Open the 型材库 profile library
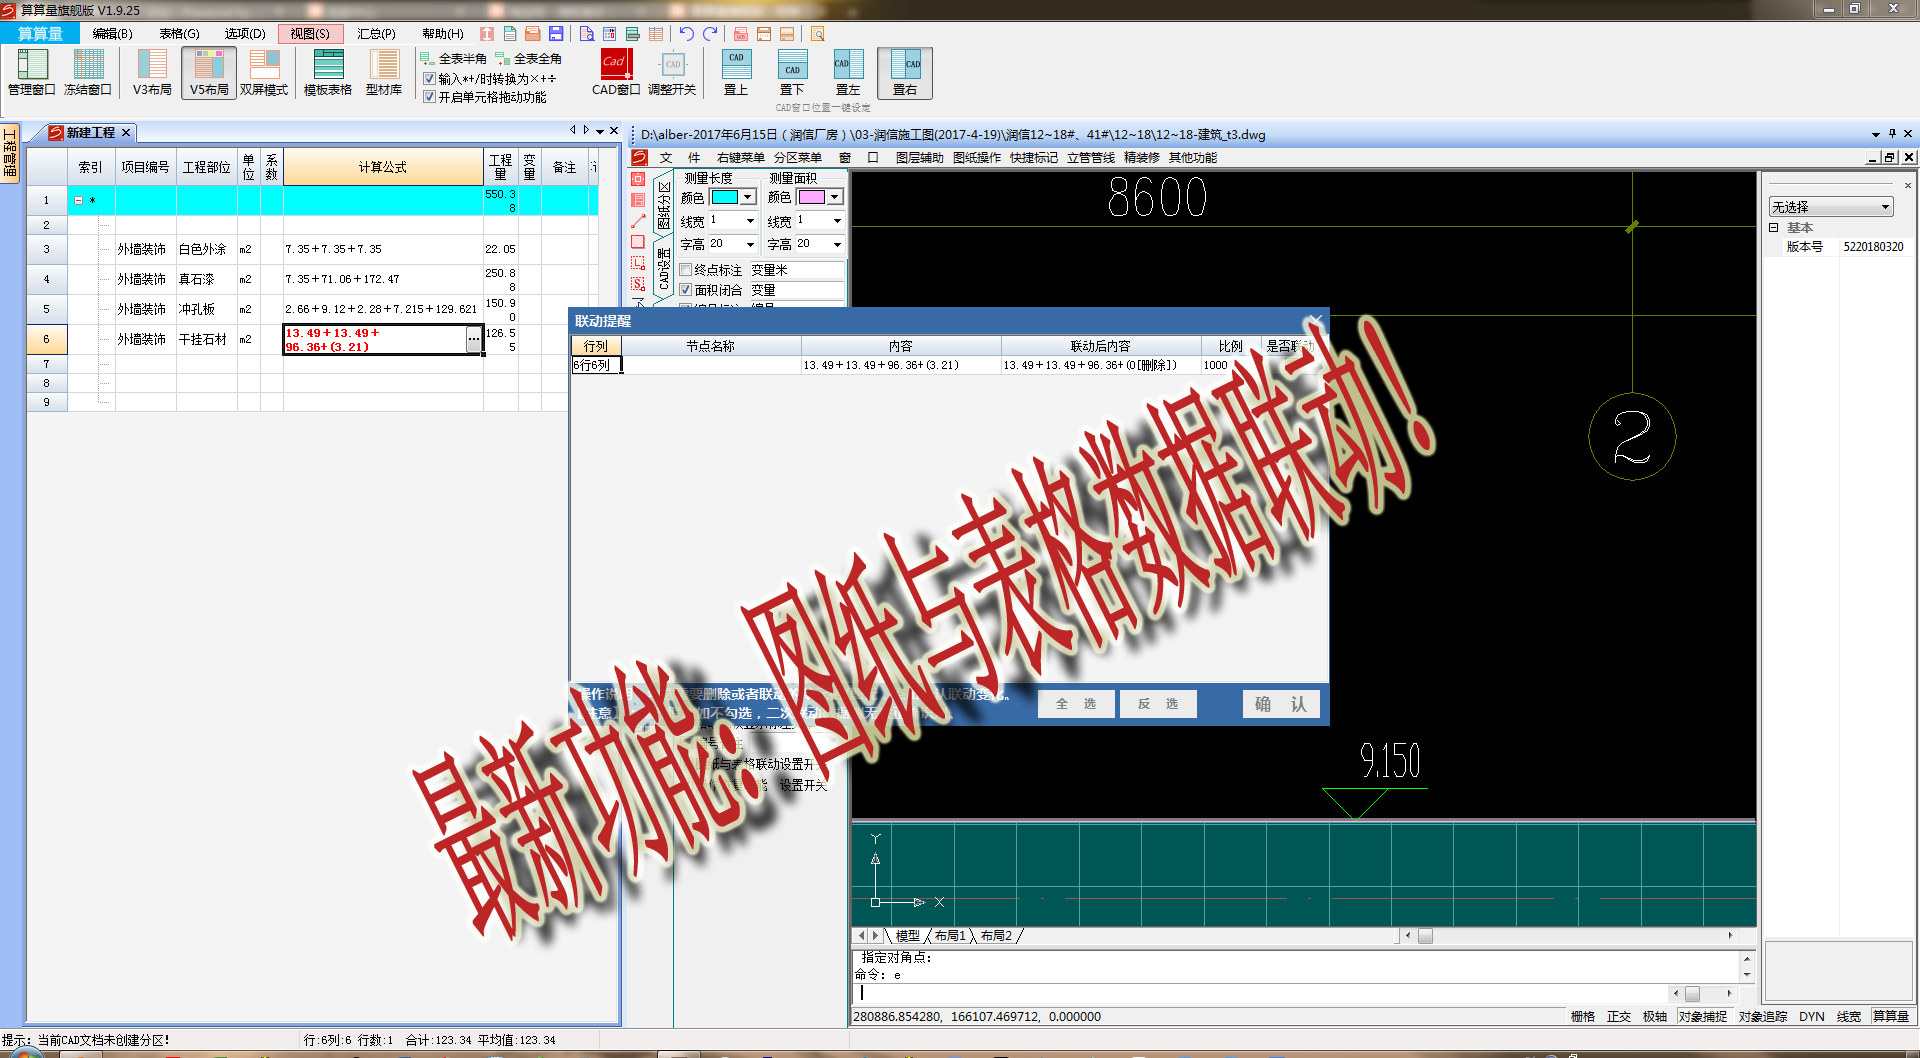Viewport: 1920px width, 1058px height. (384, 72)
